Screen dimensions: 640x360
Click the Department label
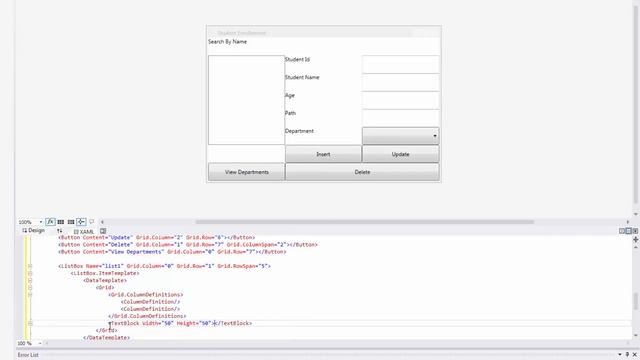[299, 131]
